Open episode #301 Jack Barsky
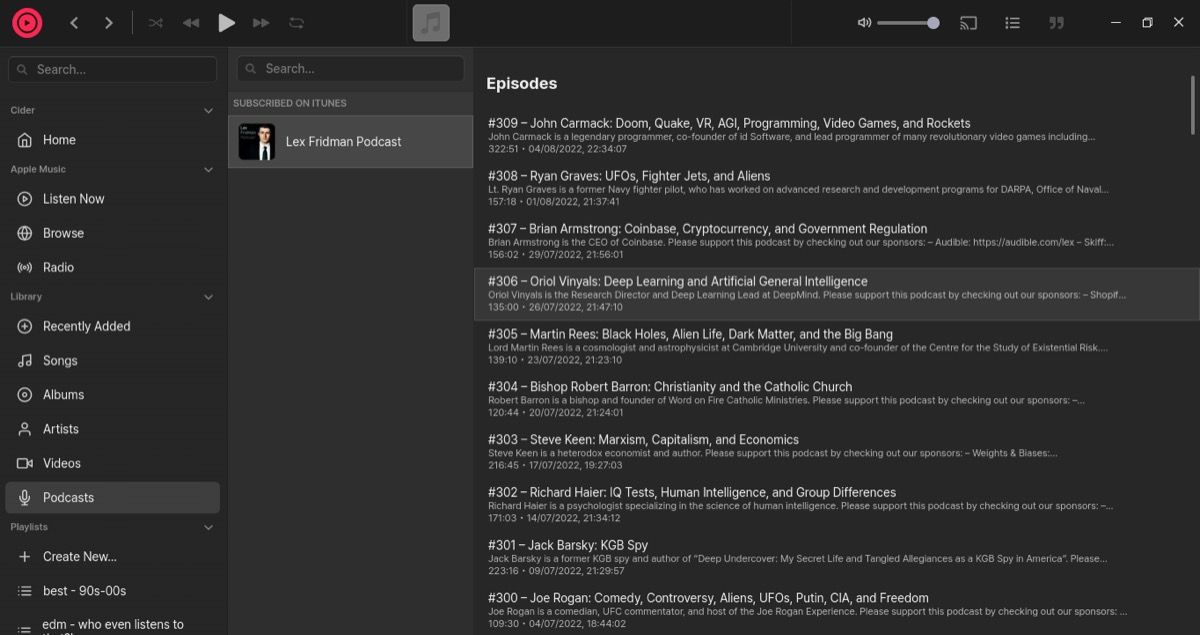The width and height of the screenshot is (1200, 635). coord(834,558)
